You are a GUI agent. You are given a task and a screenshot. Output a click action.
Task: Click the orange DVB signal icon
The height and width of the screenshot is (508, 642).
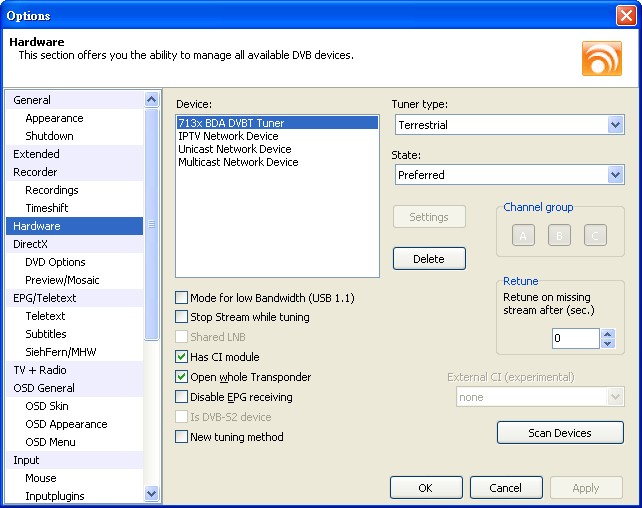point(601,58)
